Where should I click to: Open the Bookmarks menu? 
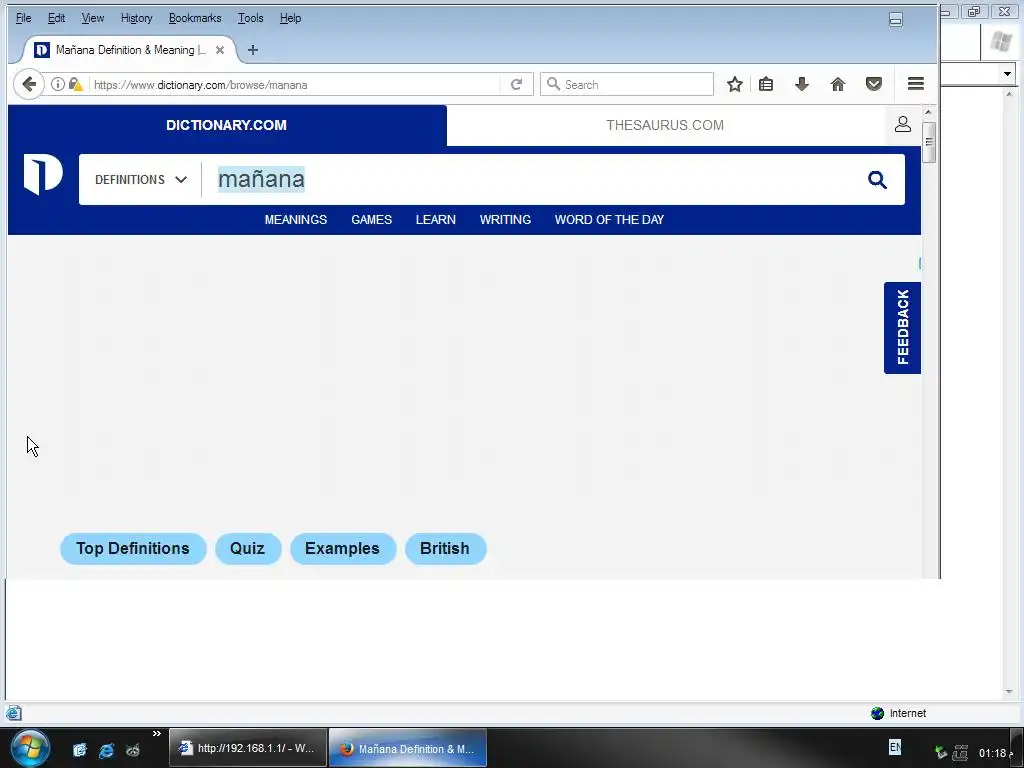tap(195, 18)
